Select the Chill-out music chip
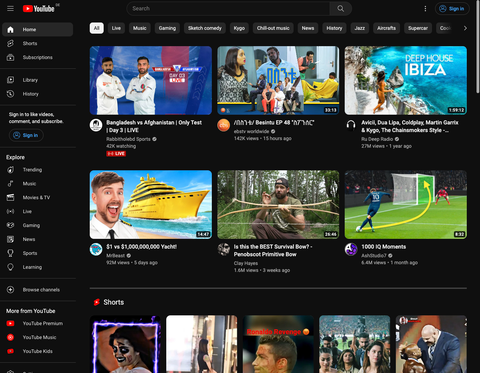The image size is (480, 373). [x=273, y=28]
